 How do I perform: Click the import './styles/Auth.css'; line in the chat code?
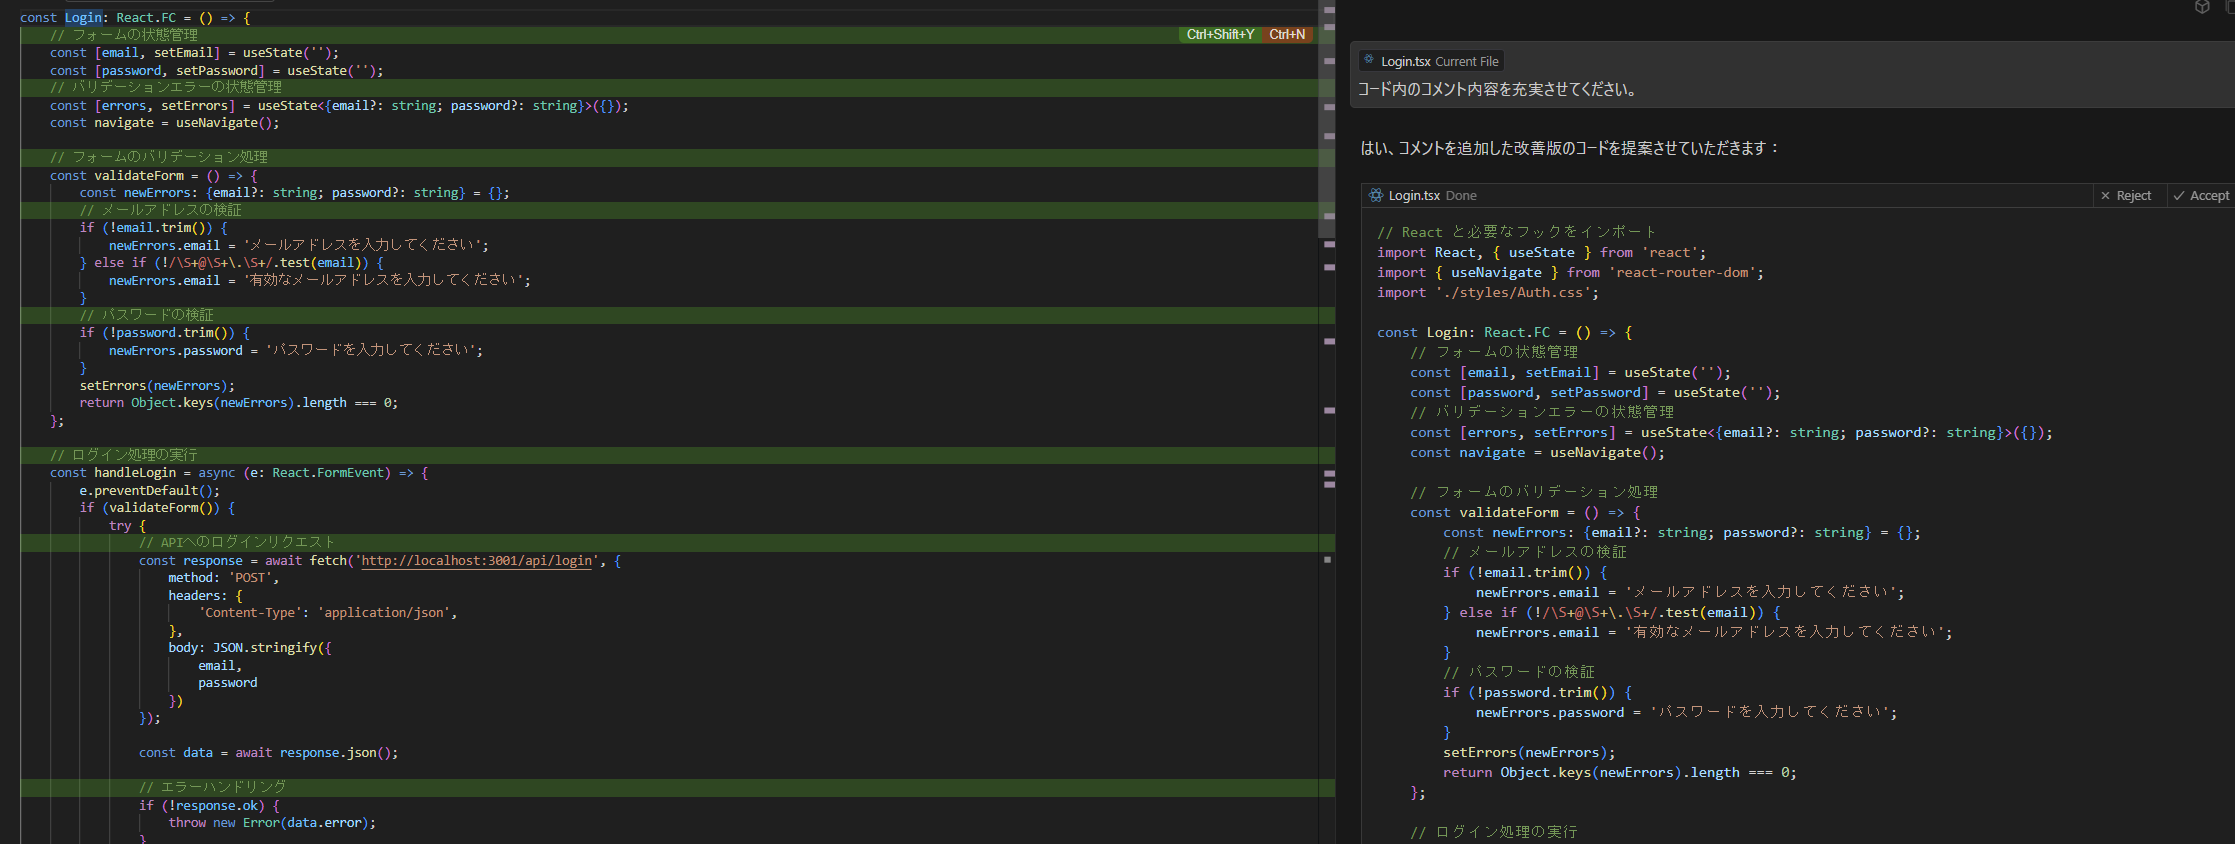(x=1488, y=293)
